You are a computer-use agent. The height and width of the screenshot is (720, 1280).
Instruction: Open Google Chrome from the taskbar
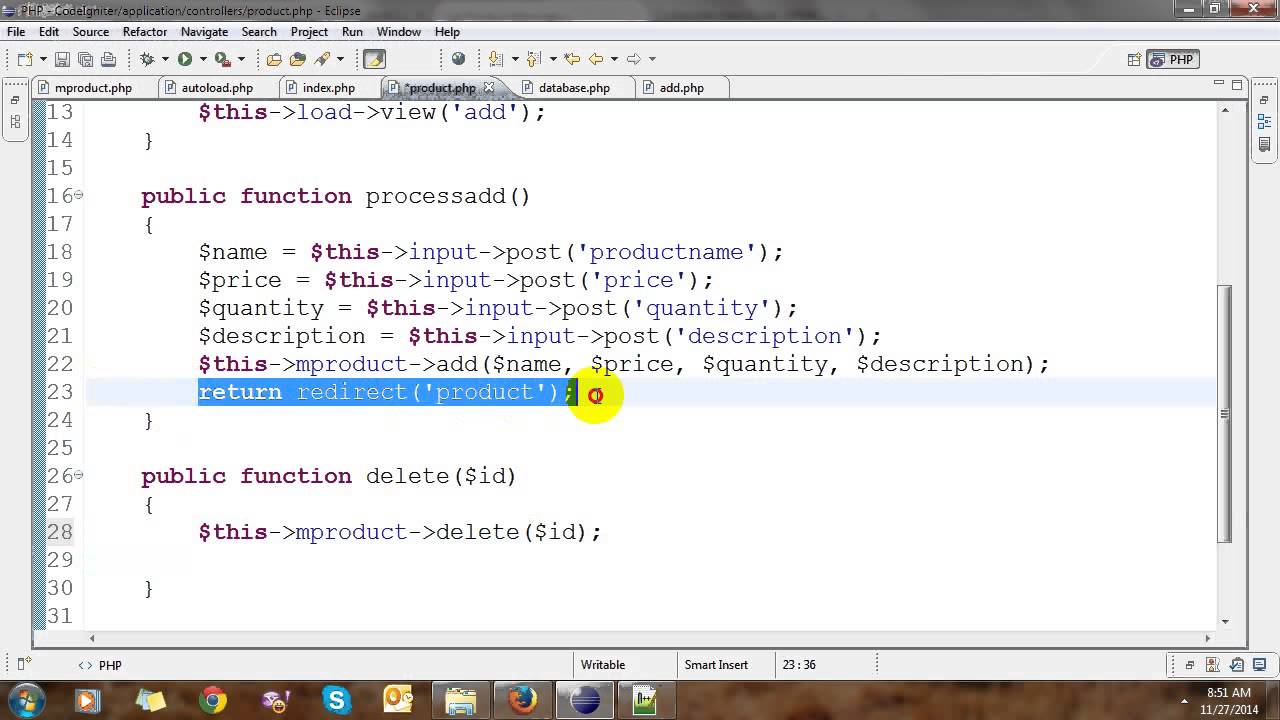point(212,700)
